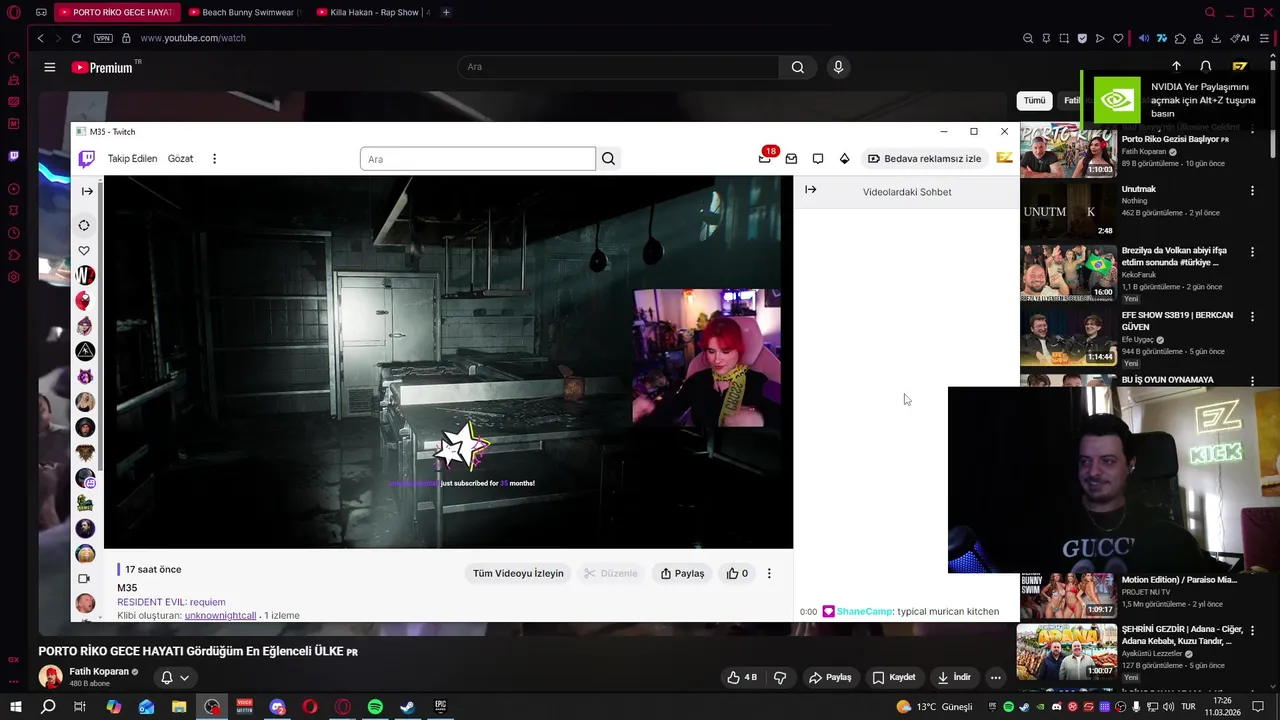Click the heart bookmark icon in address bar
Viewport: 1280px width, 720px height.
click(1118, 38)
